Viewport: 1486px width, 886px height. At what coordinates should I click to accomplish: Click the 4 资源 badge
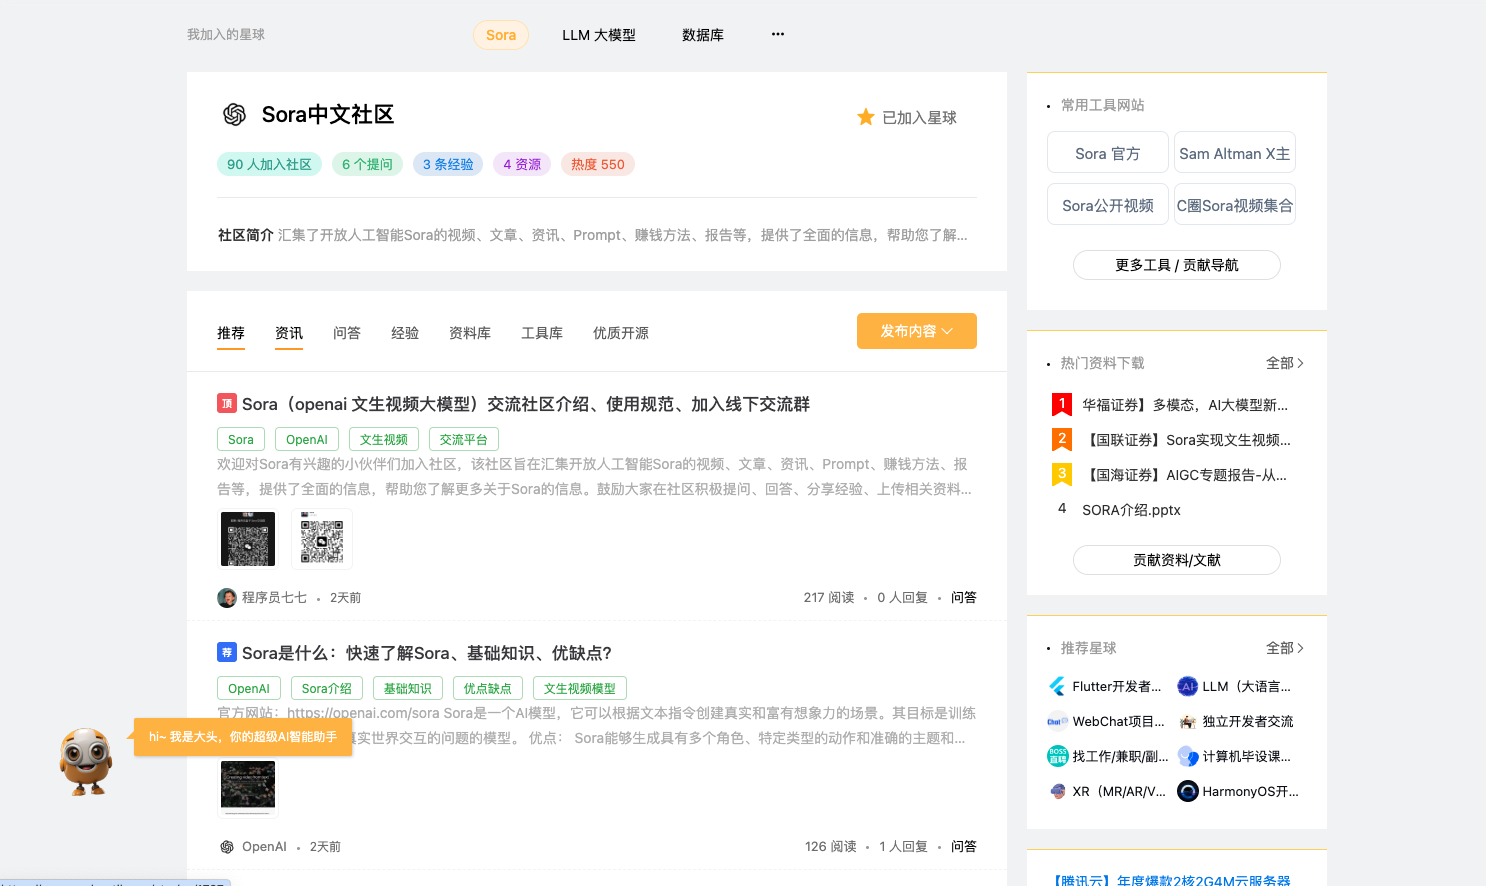522,164
